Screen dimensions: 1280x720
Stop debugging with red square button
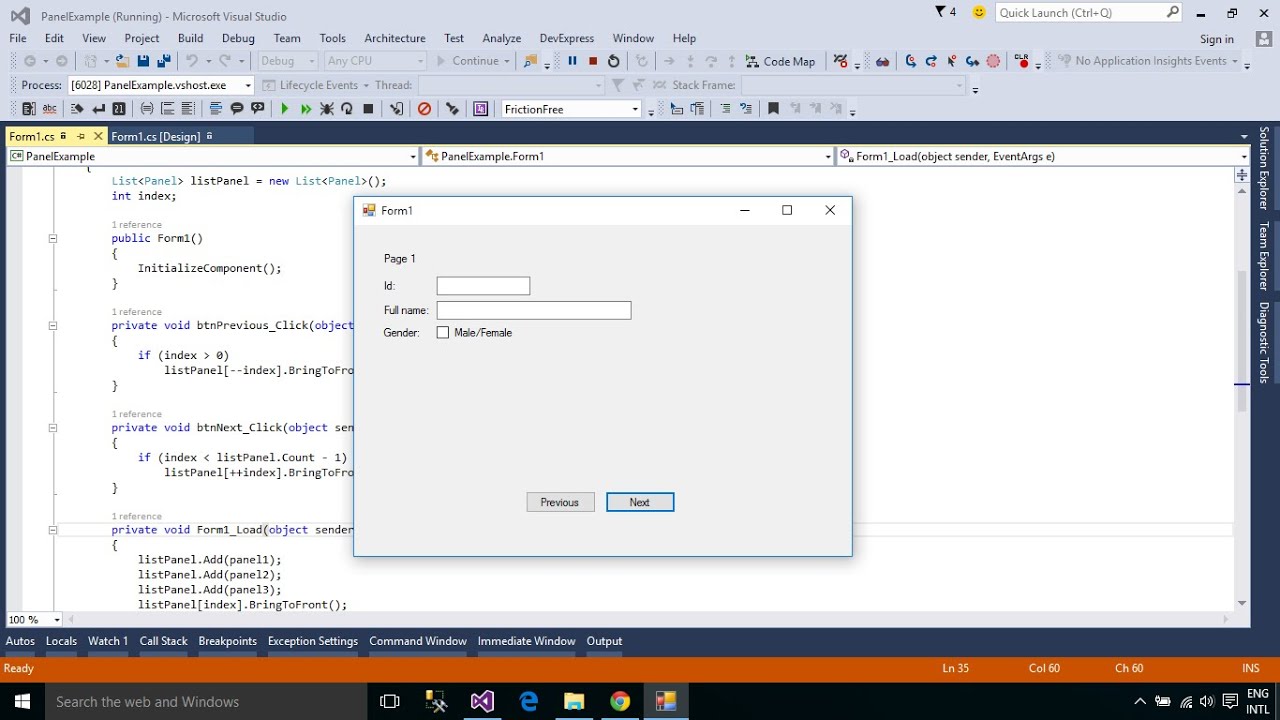coord(593,61)
